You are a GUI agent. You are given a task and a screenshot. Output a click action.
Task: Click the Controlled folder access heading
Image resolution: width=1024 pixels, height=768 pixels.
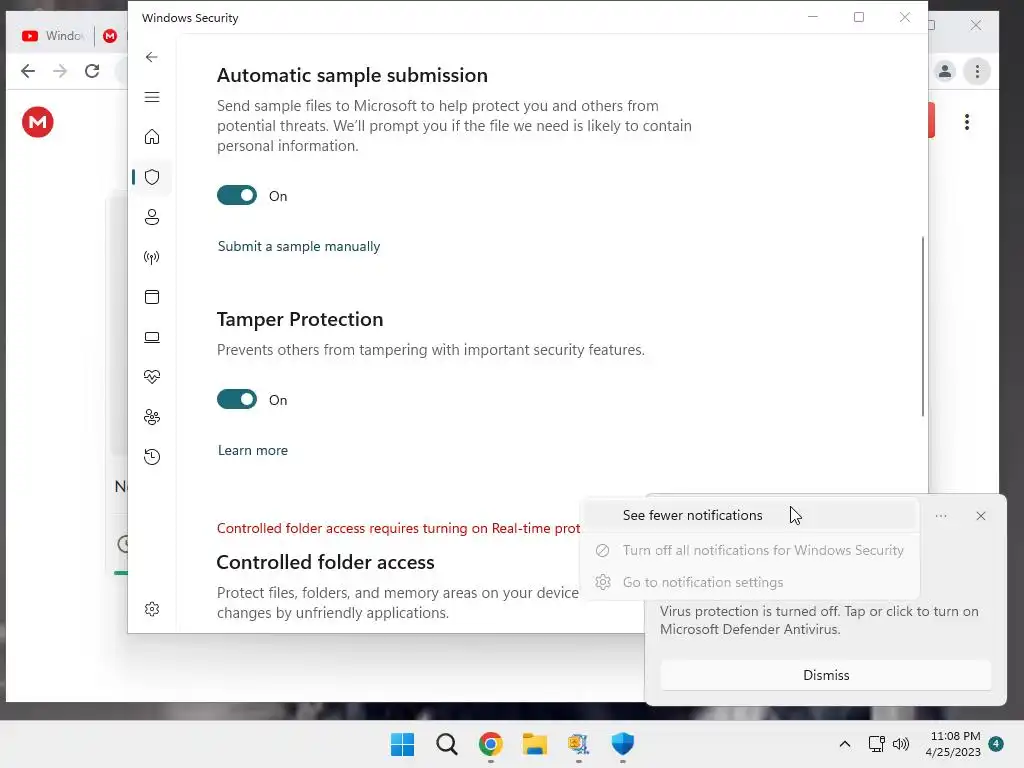[x=325, y=562]
